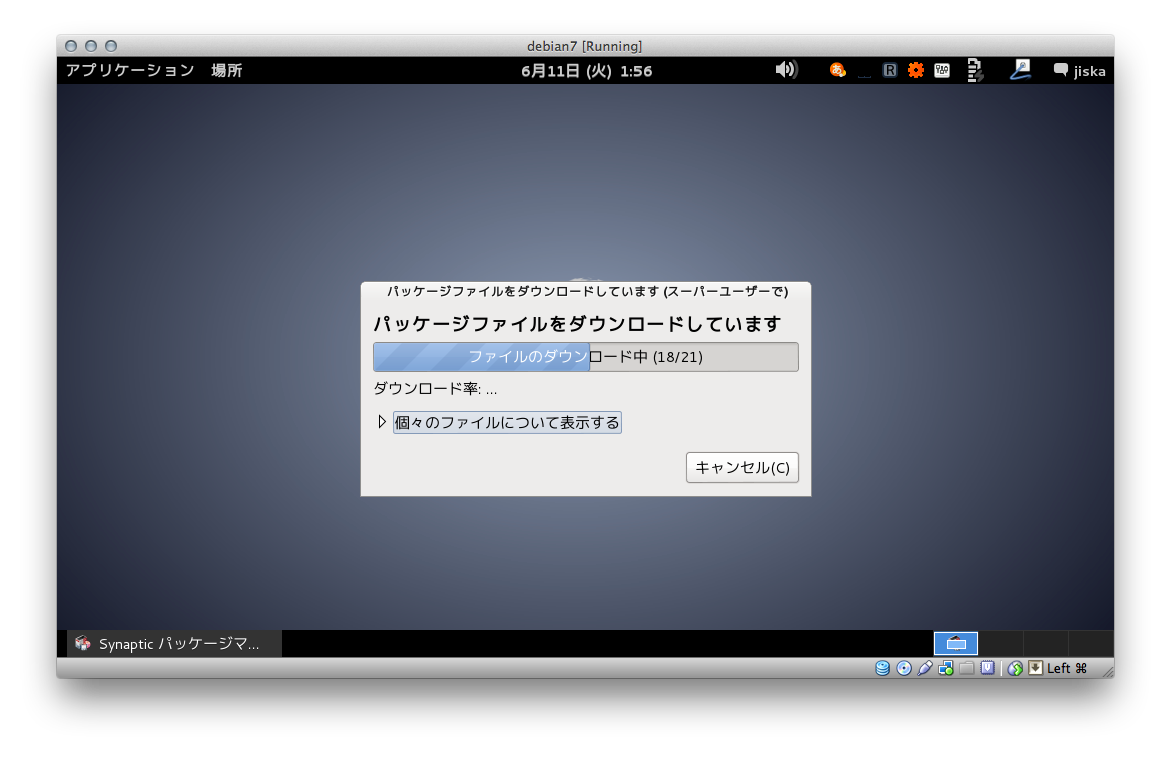Select the highlighted first workspace in switcher
The image size is (1171, 757).
point(956,644)
